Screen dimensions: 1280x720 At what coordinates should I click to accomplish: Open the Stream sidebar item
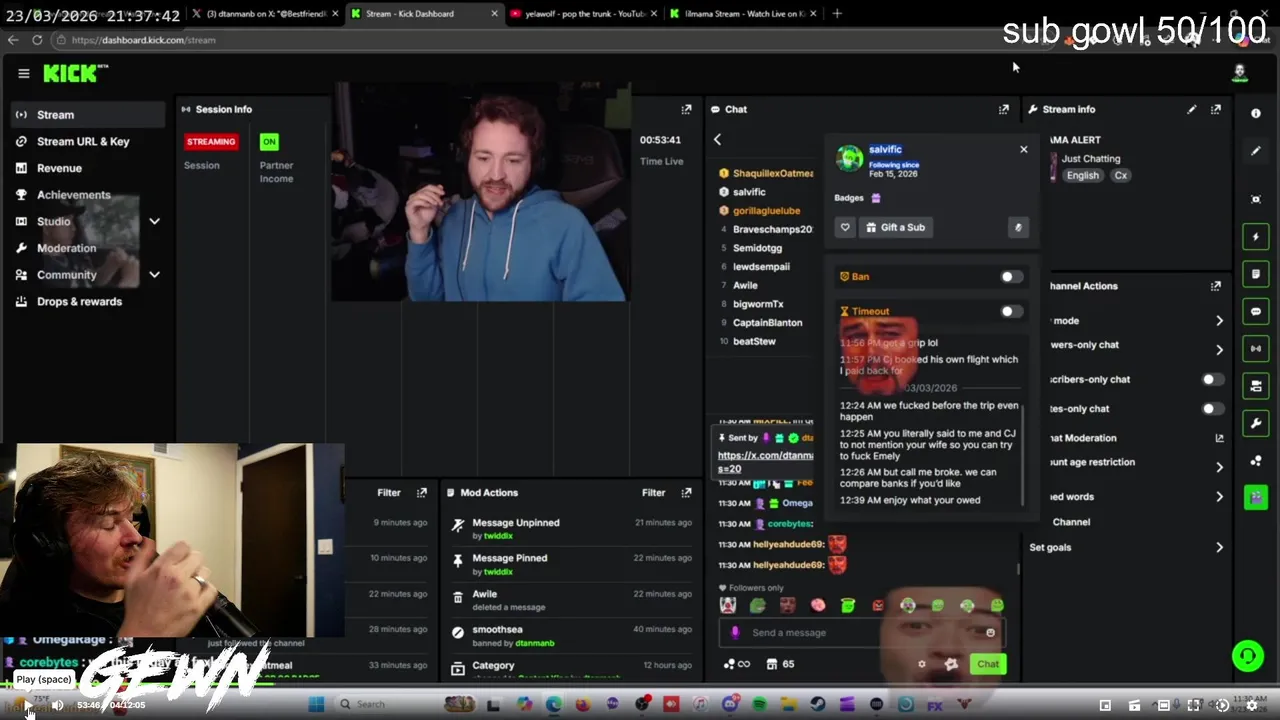coord(88,115)
